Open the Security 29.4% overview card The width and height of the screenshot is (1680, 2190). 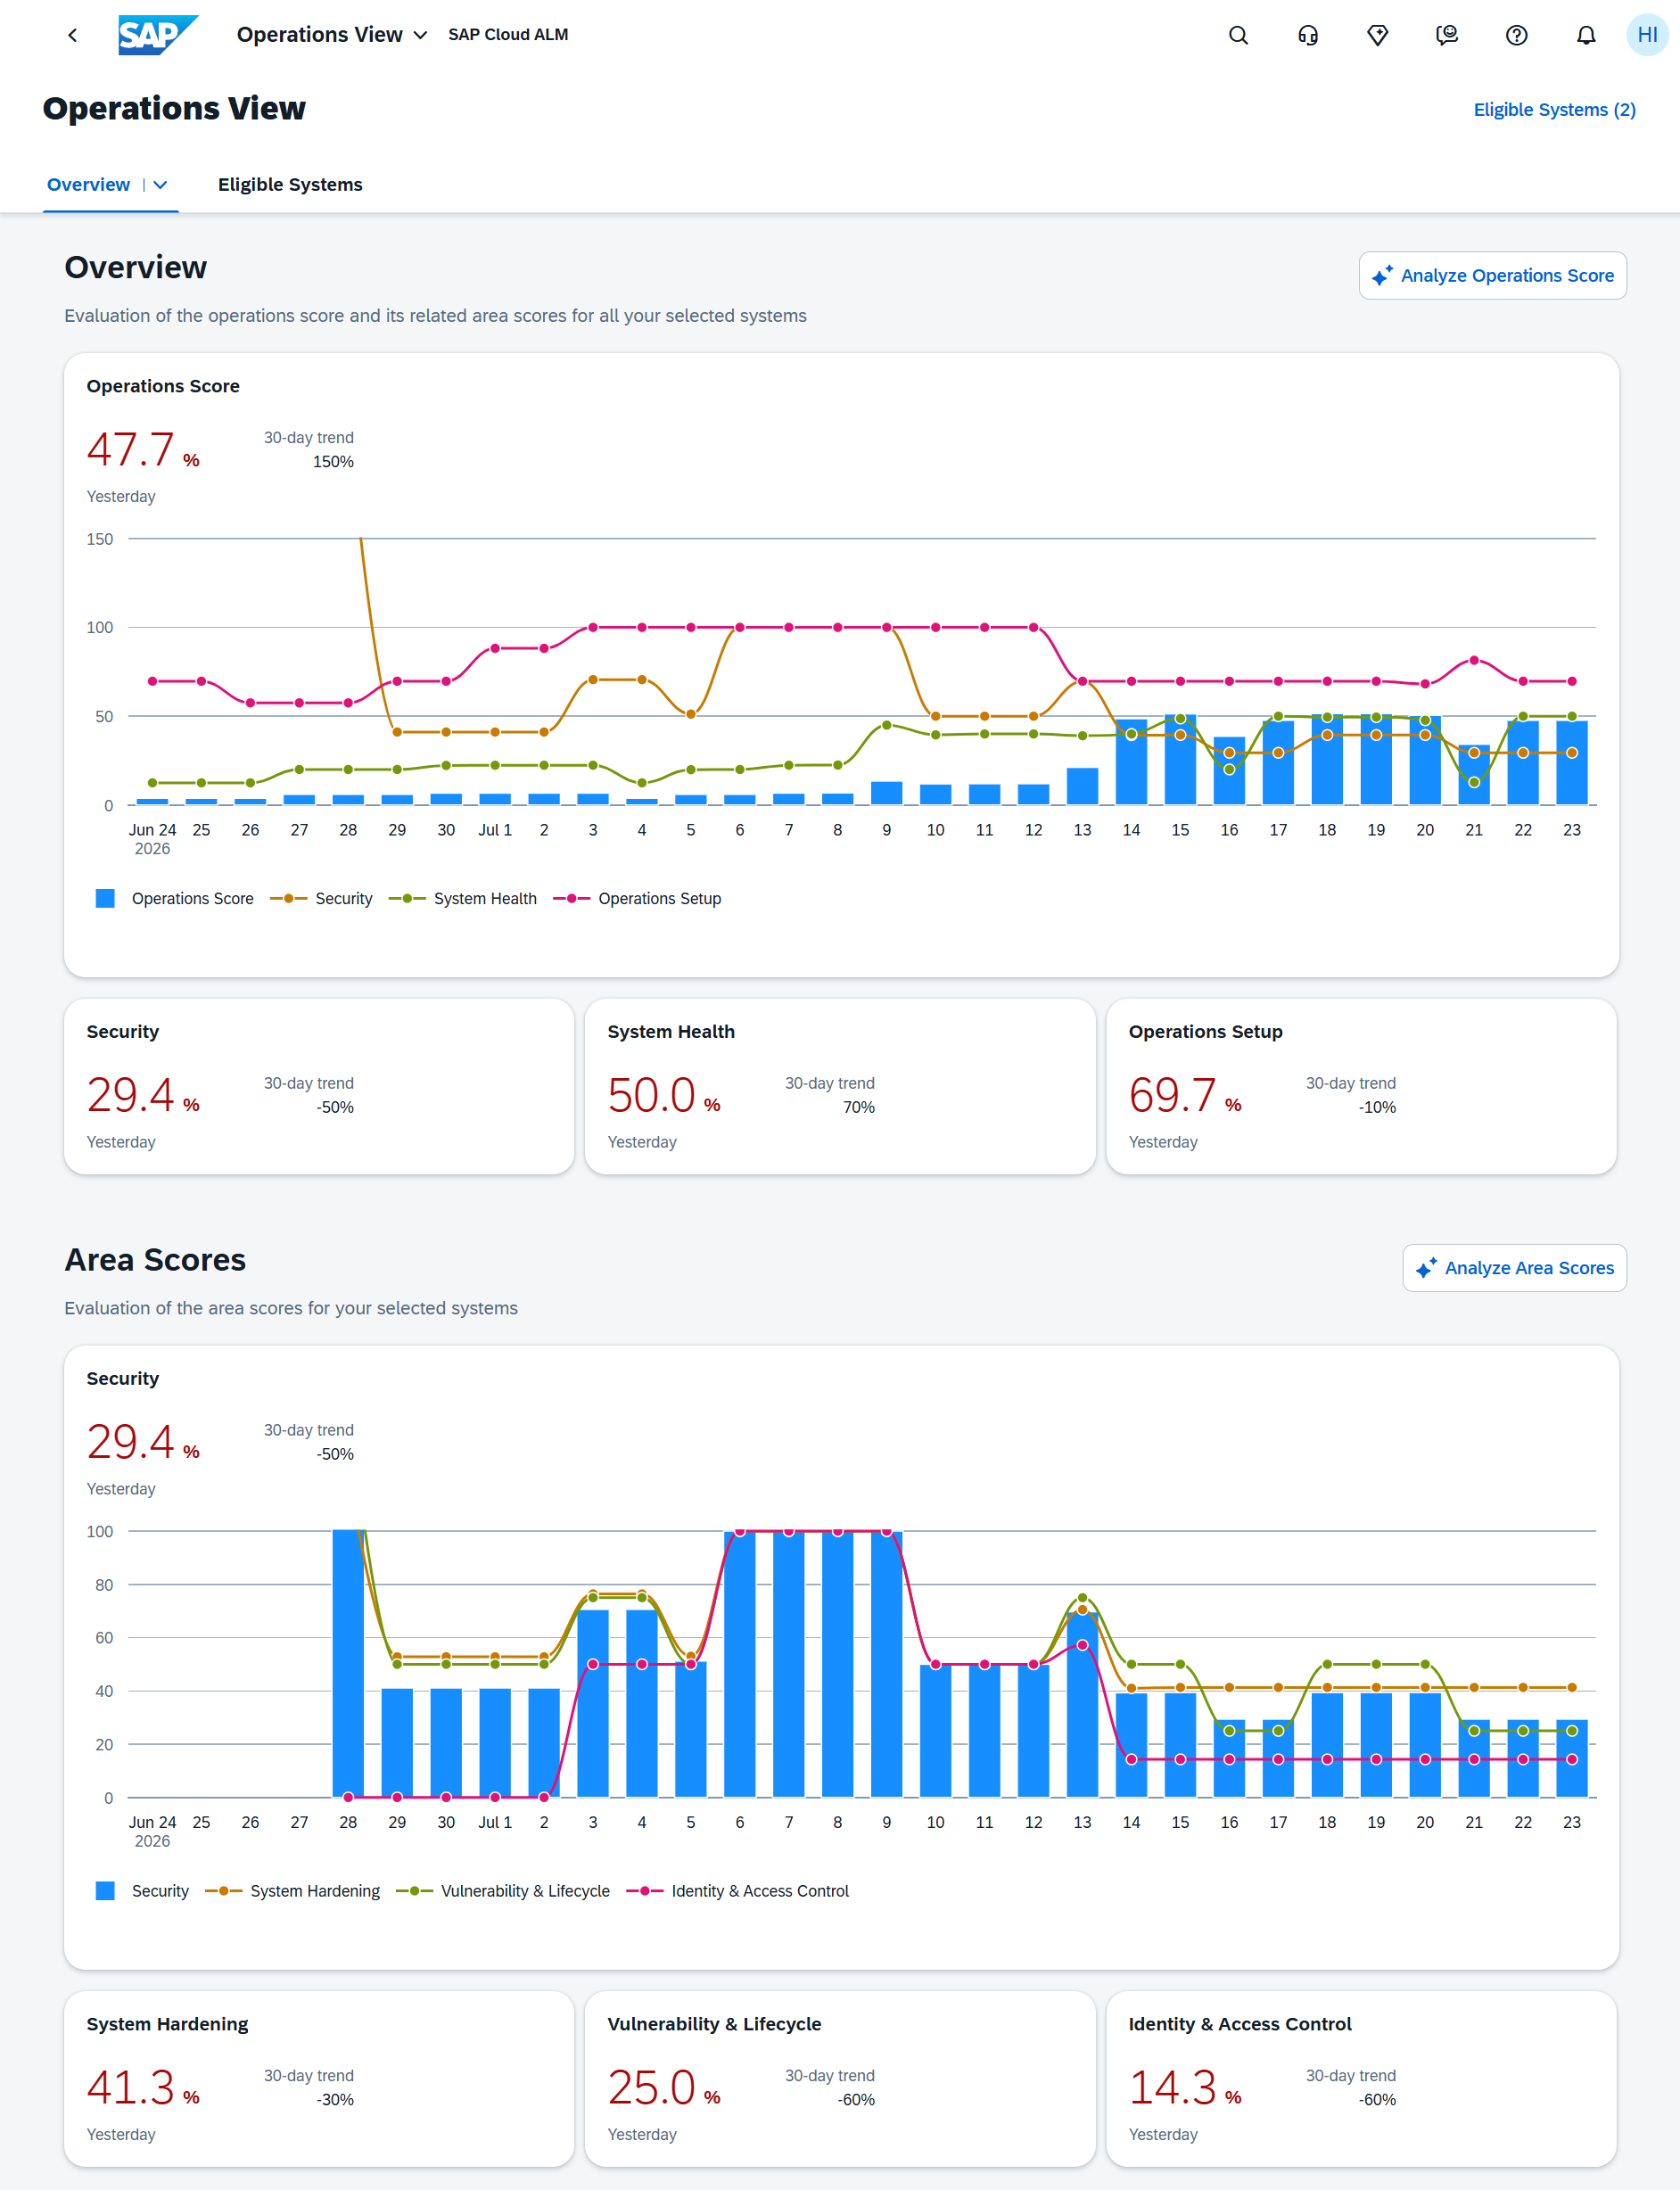[319, 1086]
